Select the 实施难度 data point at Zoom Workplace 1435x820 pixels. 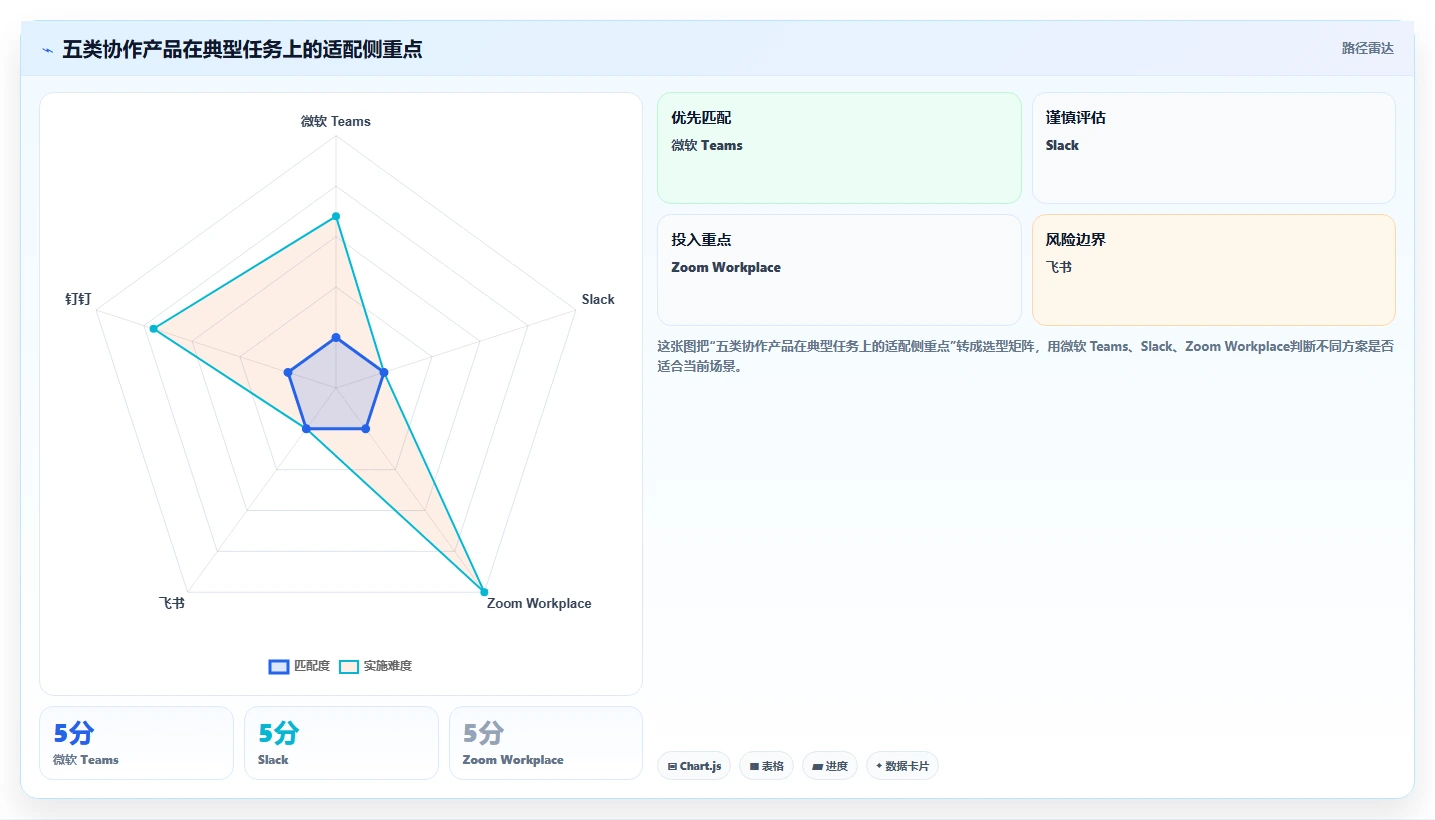(x=484, y=592)
